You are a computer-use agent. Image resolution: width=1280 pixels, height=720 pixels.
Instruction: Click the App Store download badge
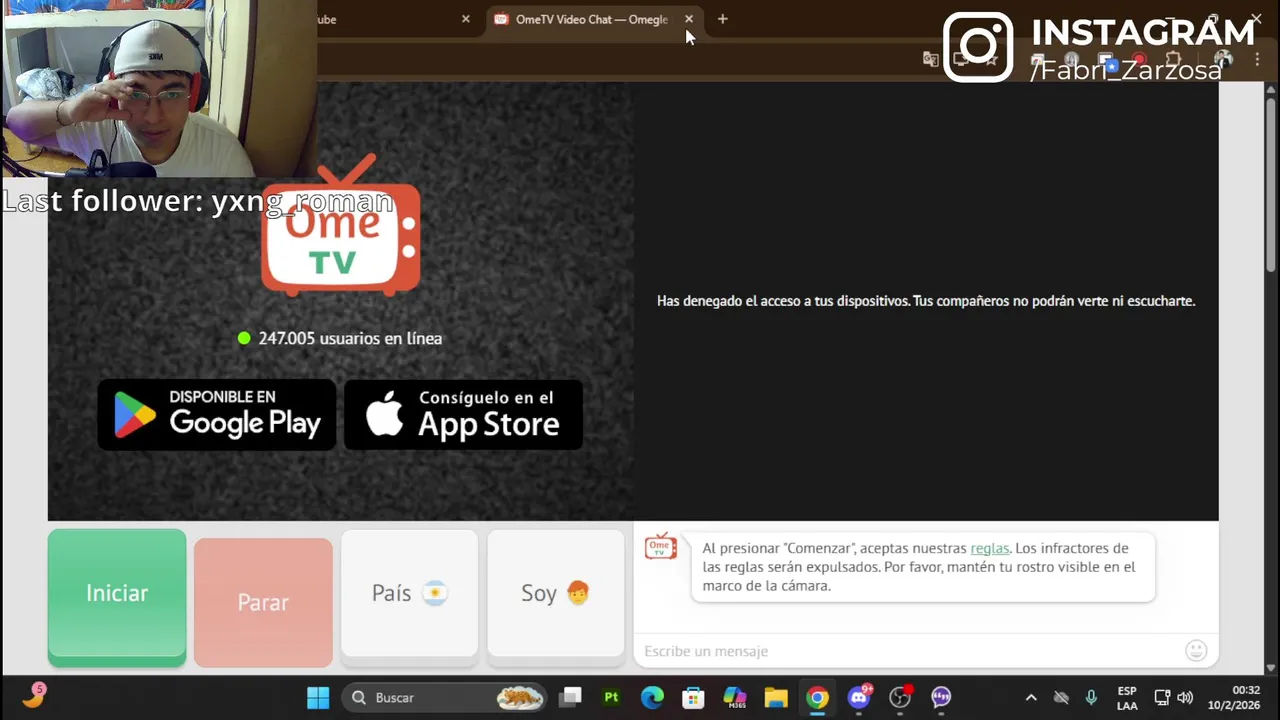point(463,414)
